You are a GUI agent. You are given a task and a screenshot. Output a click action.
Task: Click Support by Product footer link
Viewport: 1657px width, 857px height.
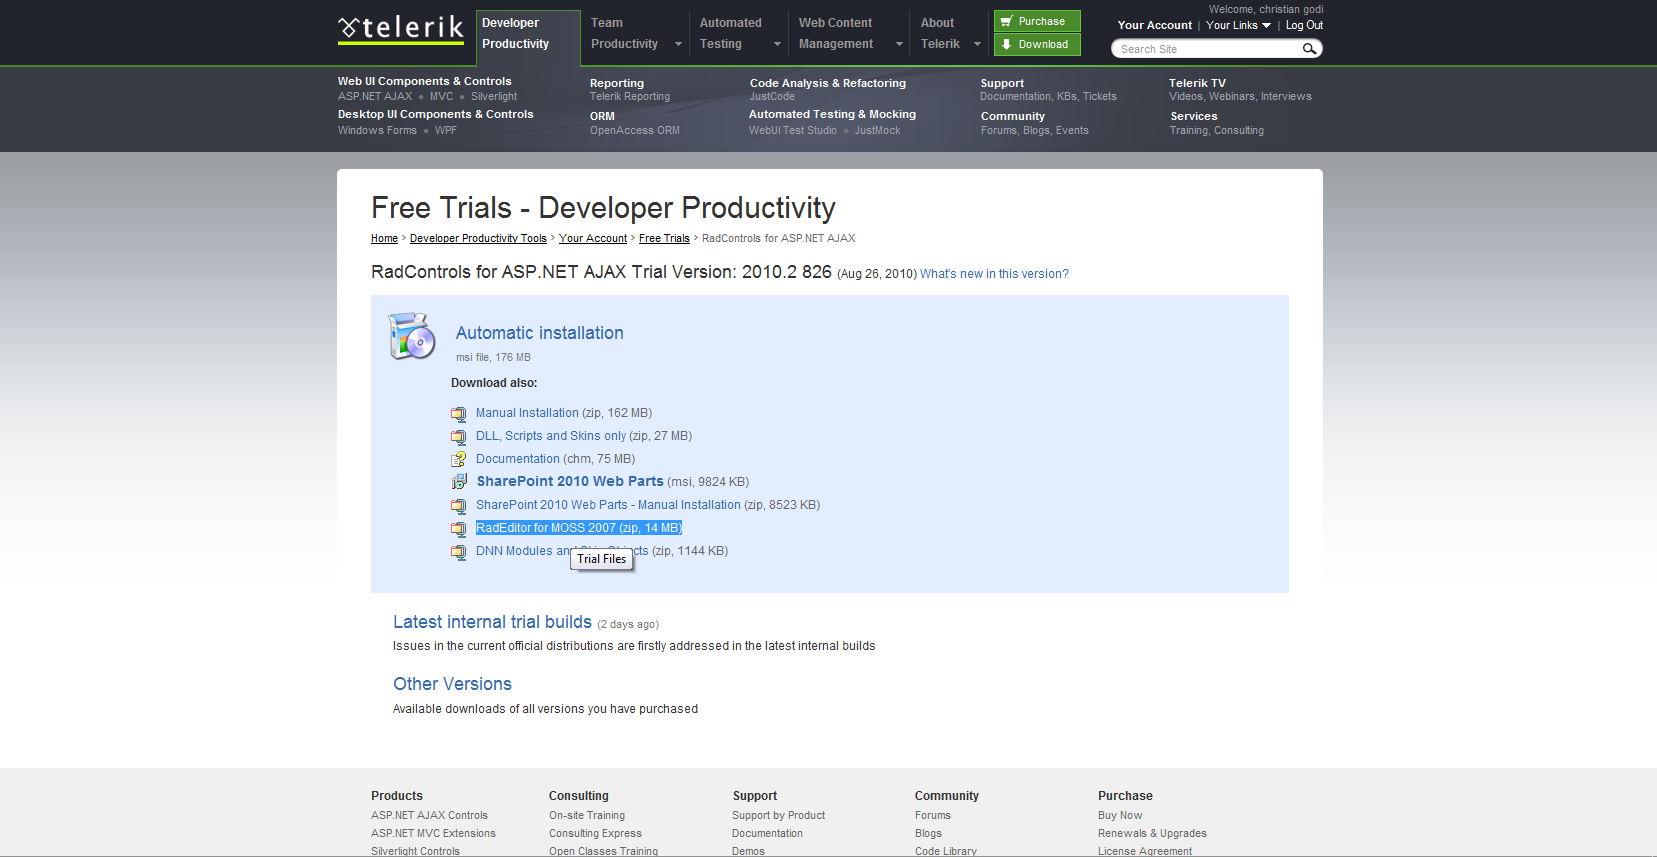pos(778,815)
